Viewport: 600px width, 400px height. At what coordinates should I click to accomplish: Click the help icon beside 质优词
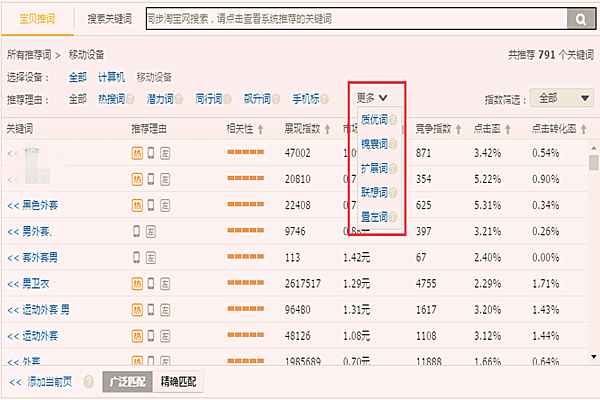click(393, 120)
